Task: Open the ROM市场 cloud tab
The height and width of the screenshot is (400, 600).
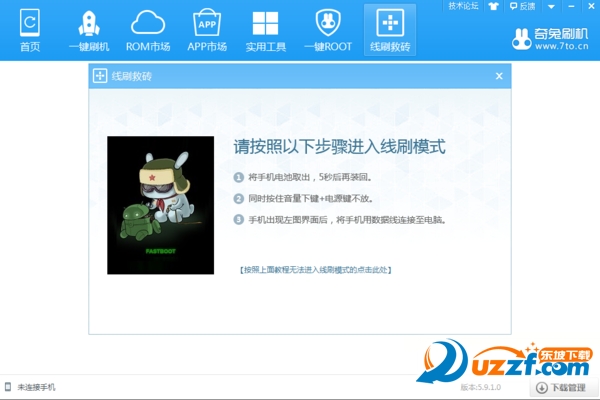Action: coord(148,30)
